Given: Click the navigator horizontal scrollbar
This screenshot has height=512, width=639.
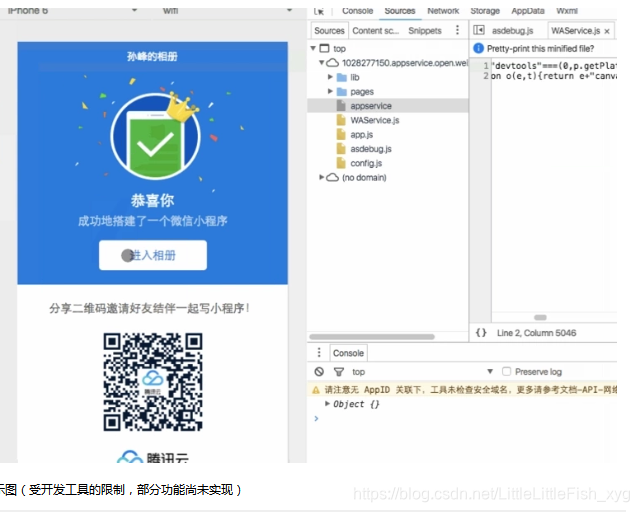Looking at the screenshot, I should 372,337.
